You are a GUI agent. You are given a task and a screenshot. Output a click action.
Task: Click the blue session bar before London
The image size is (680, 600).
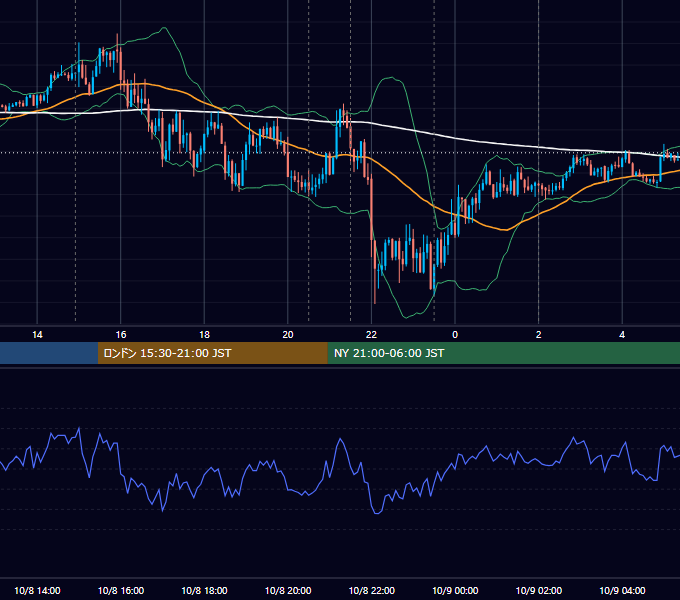click(x=49, y=353)
